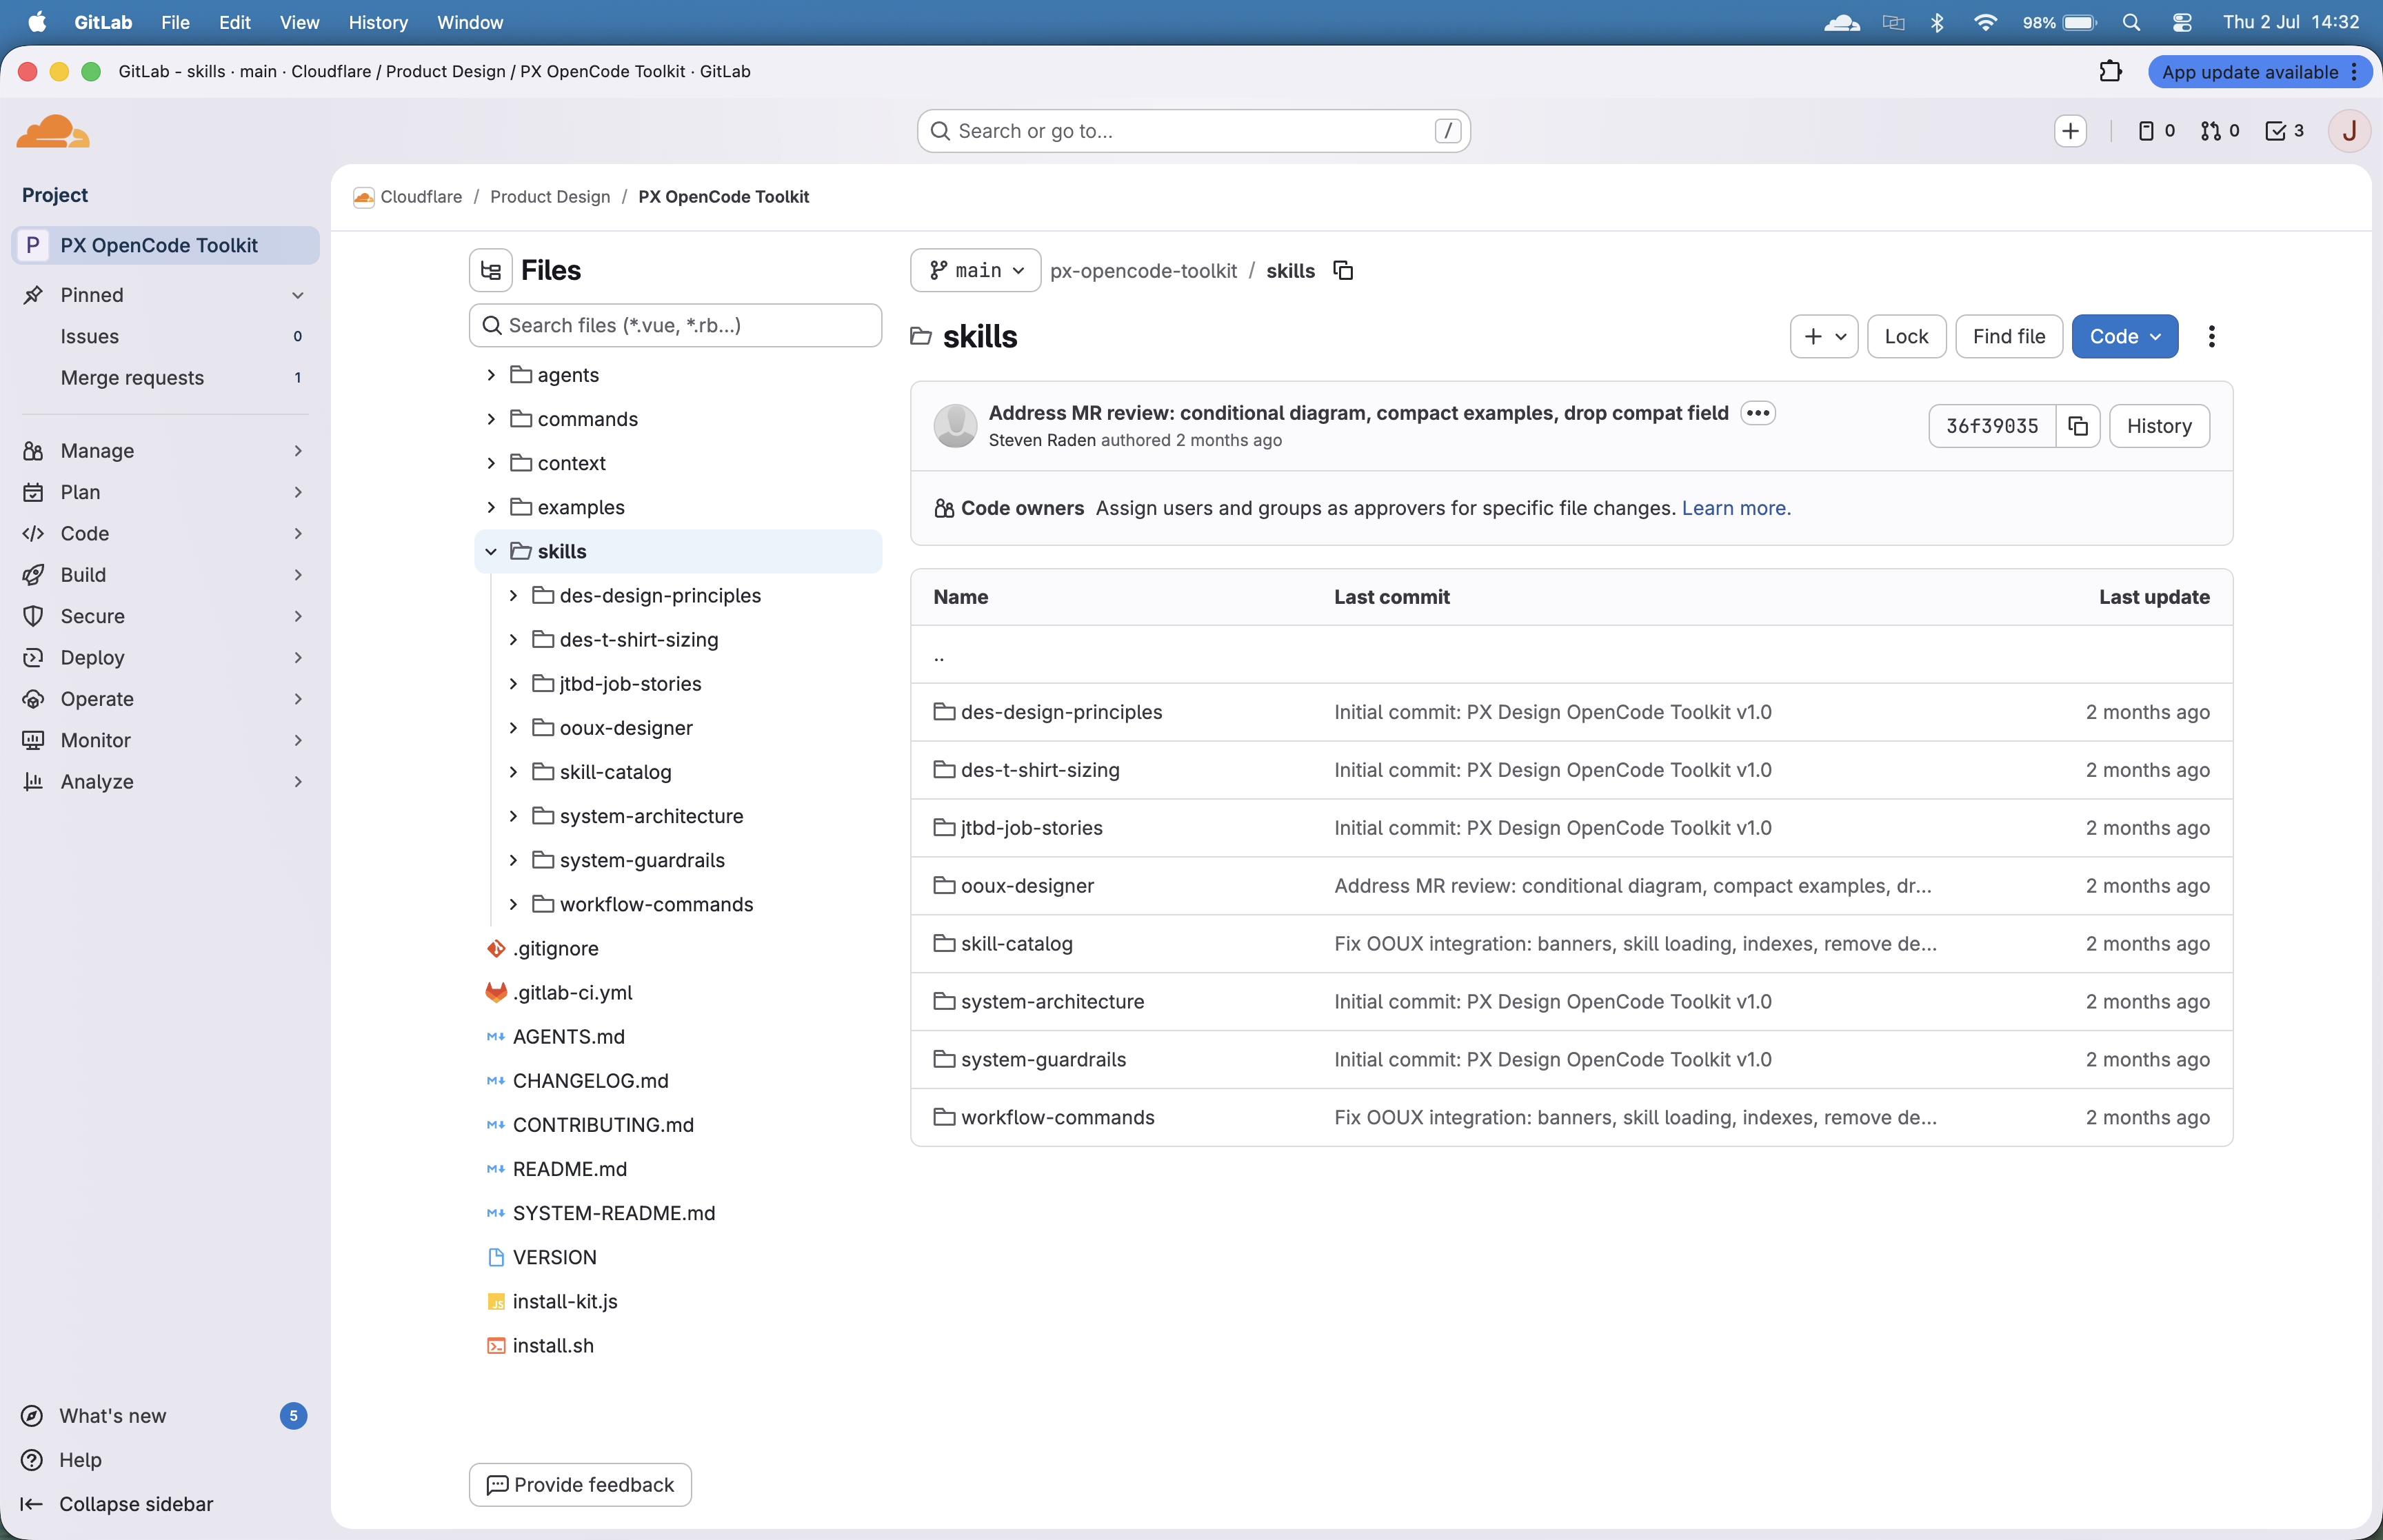Viewport: 2383px width, 1540px height.
Task: Open merge requests counter icon in top bar
Action: pos(2220,131)
